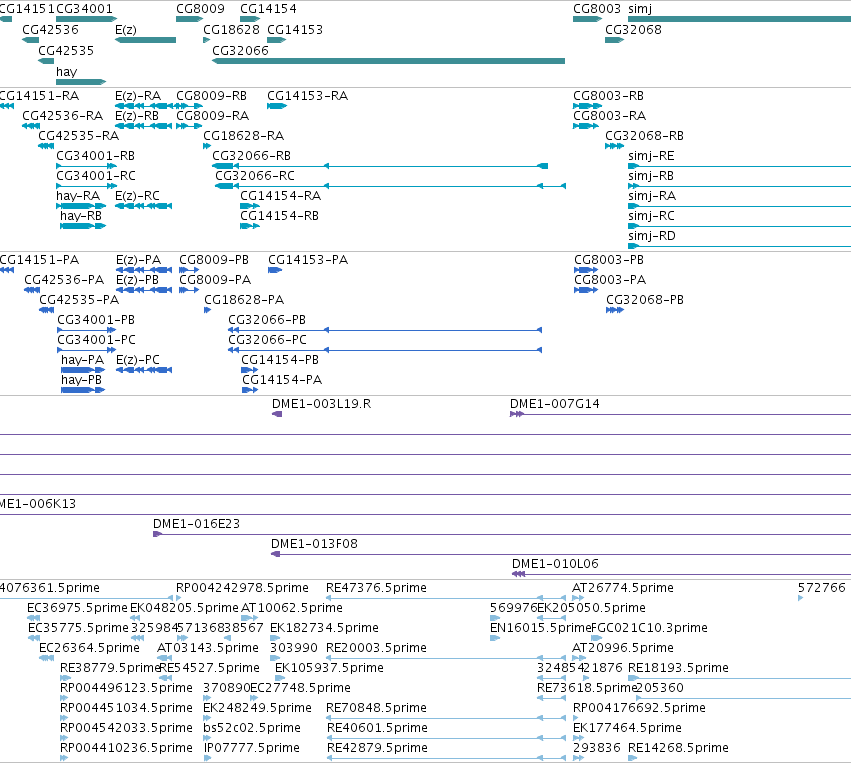Select transcript CG8003-RB
This screenshot has height=763, width=851.
(x=608, y=96)
